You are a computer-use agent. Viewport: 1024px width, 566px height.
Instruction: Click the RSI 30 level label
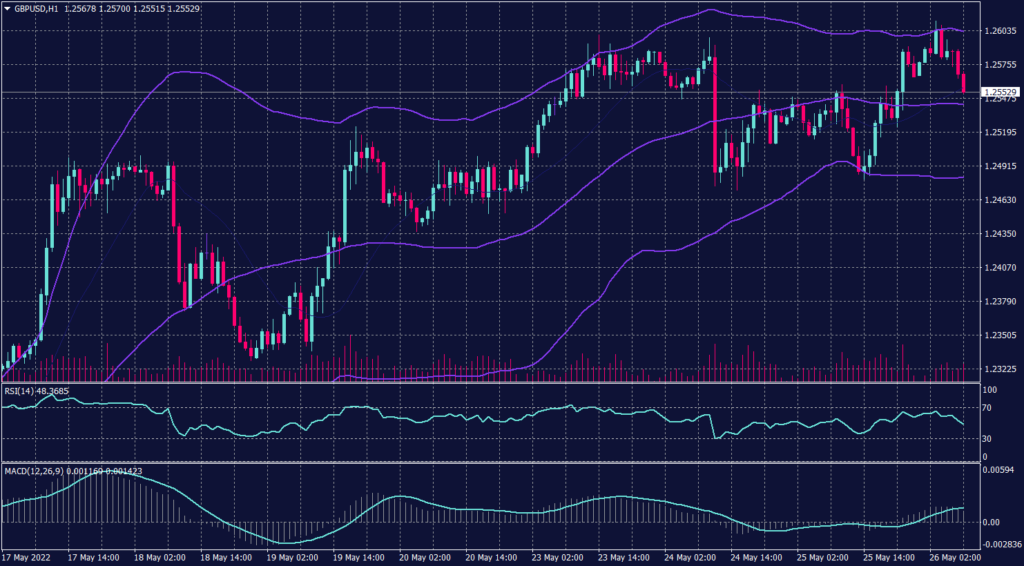(986, 439)
